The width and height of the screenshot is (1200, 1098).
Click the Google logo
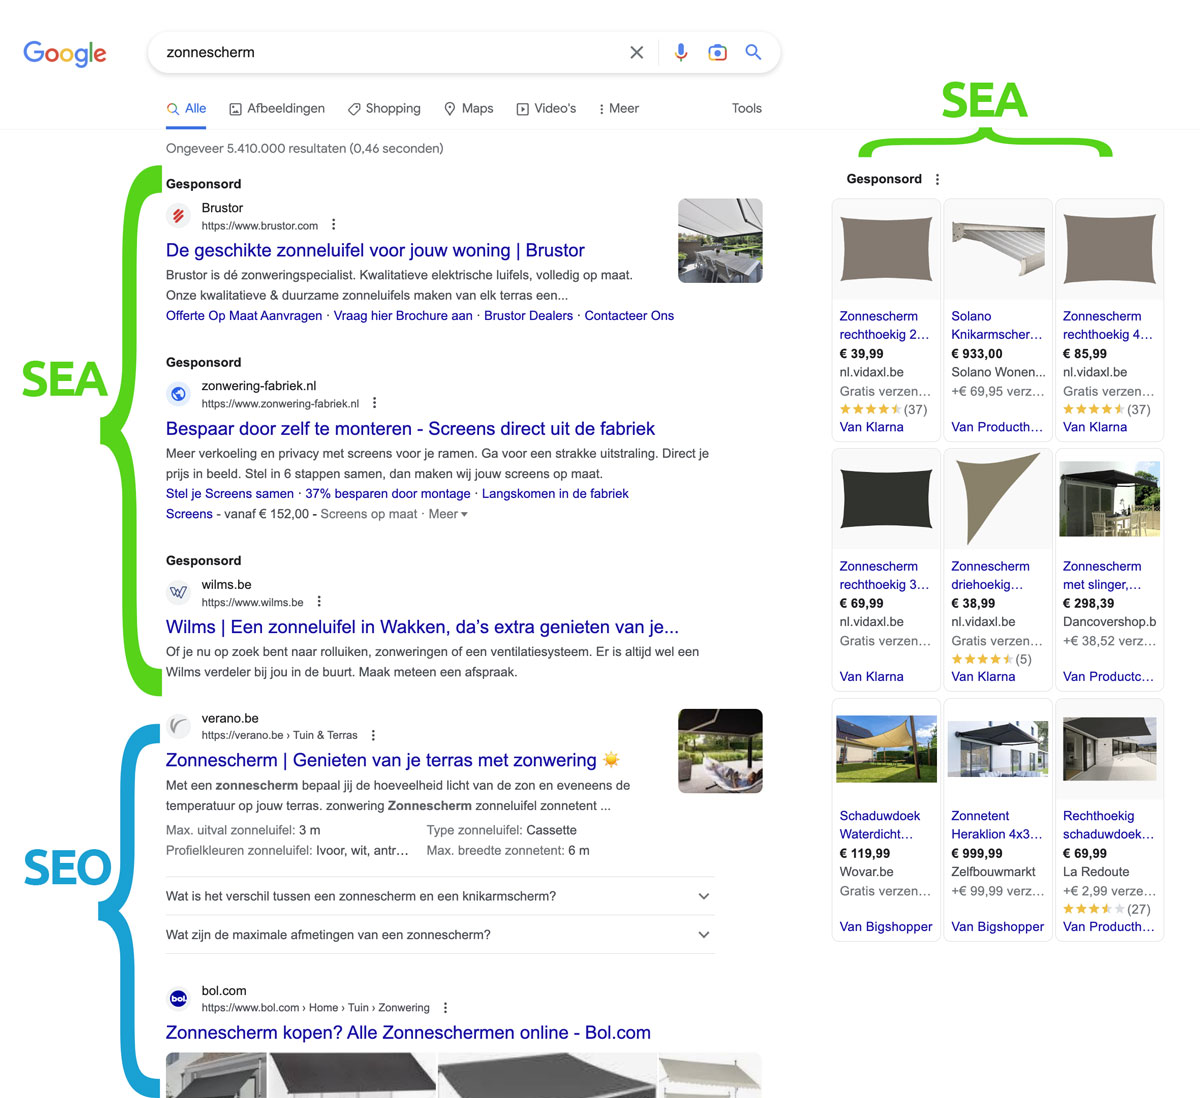coord(65,53)
